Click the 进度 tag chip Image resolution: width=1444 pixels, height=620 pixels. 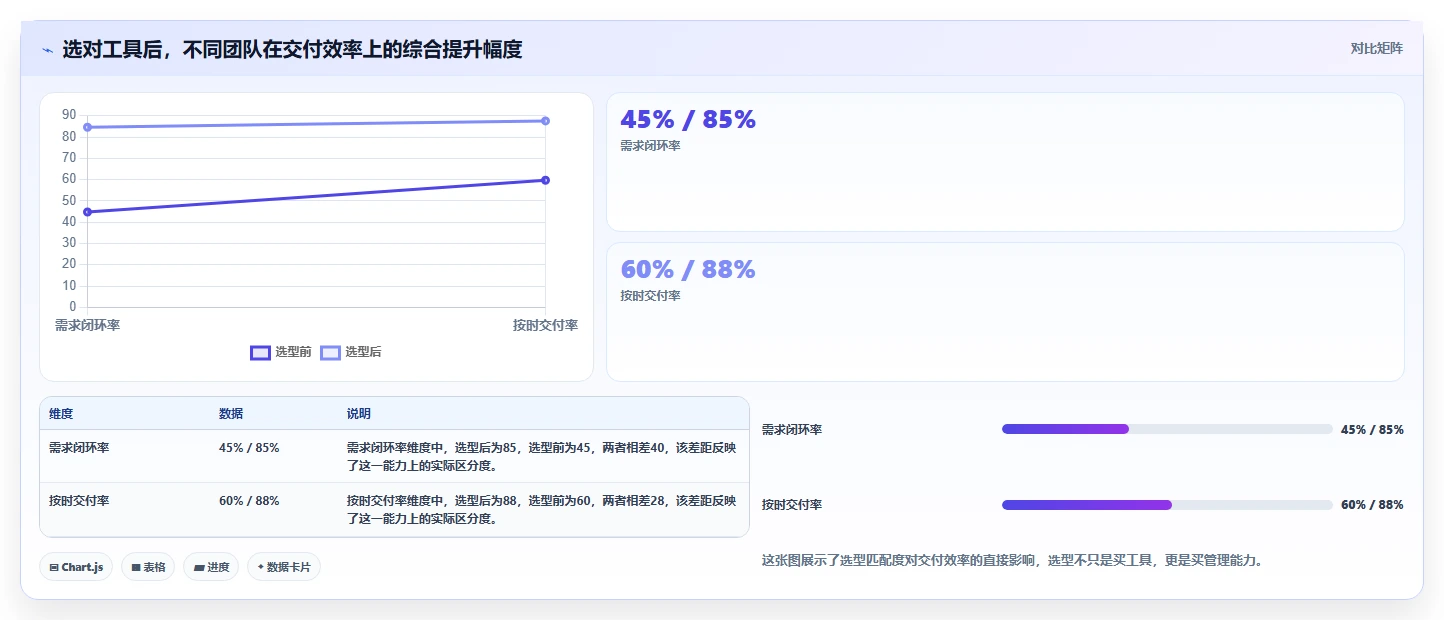211,567
